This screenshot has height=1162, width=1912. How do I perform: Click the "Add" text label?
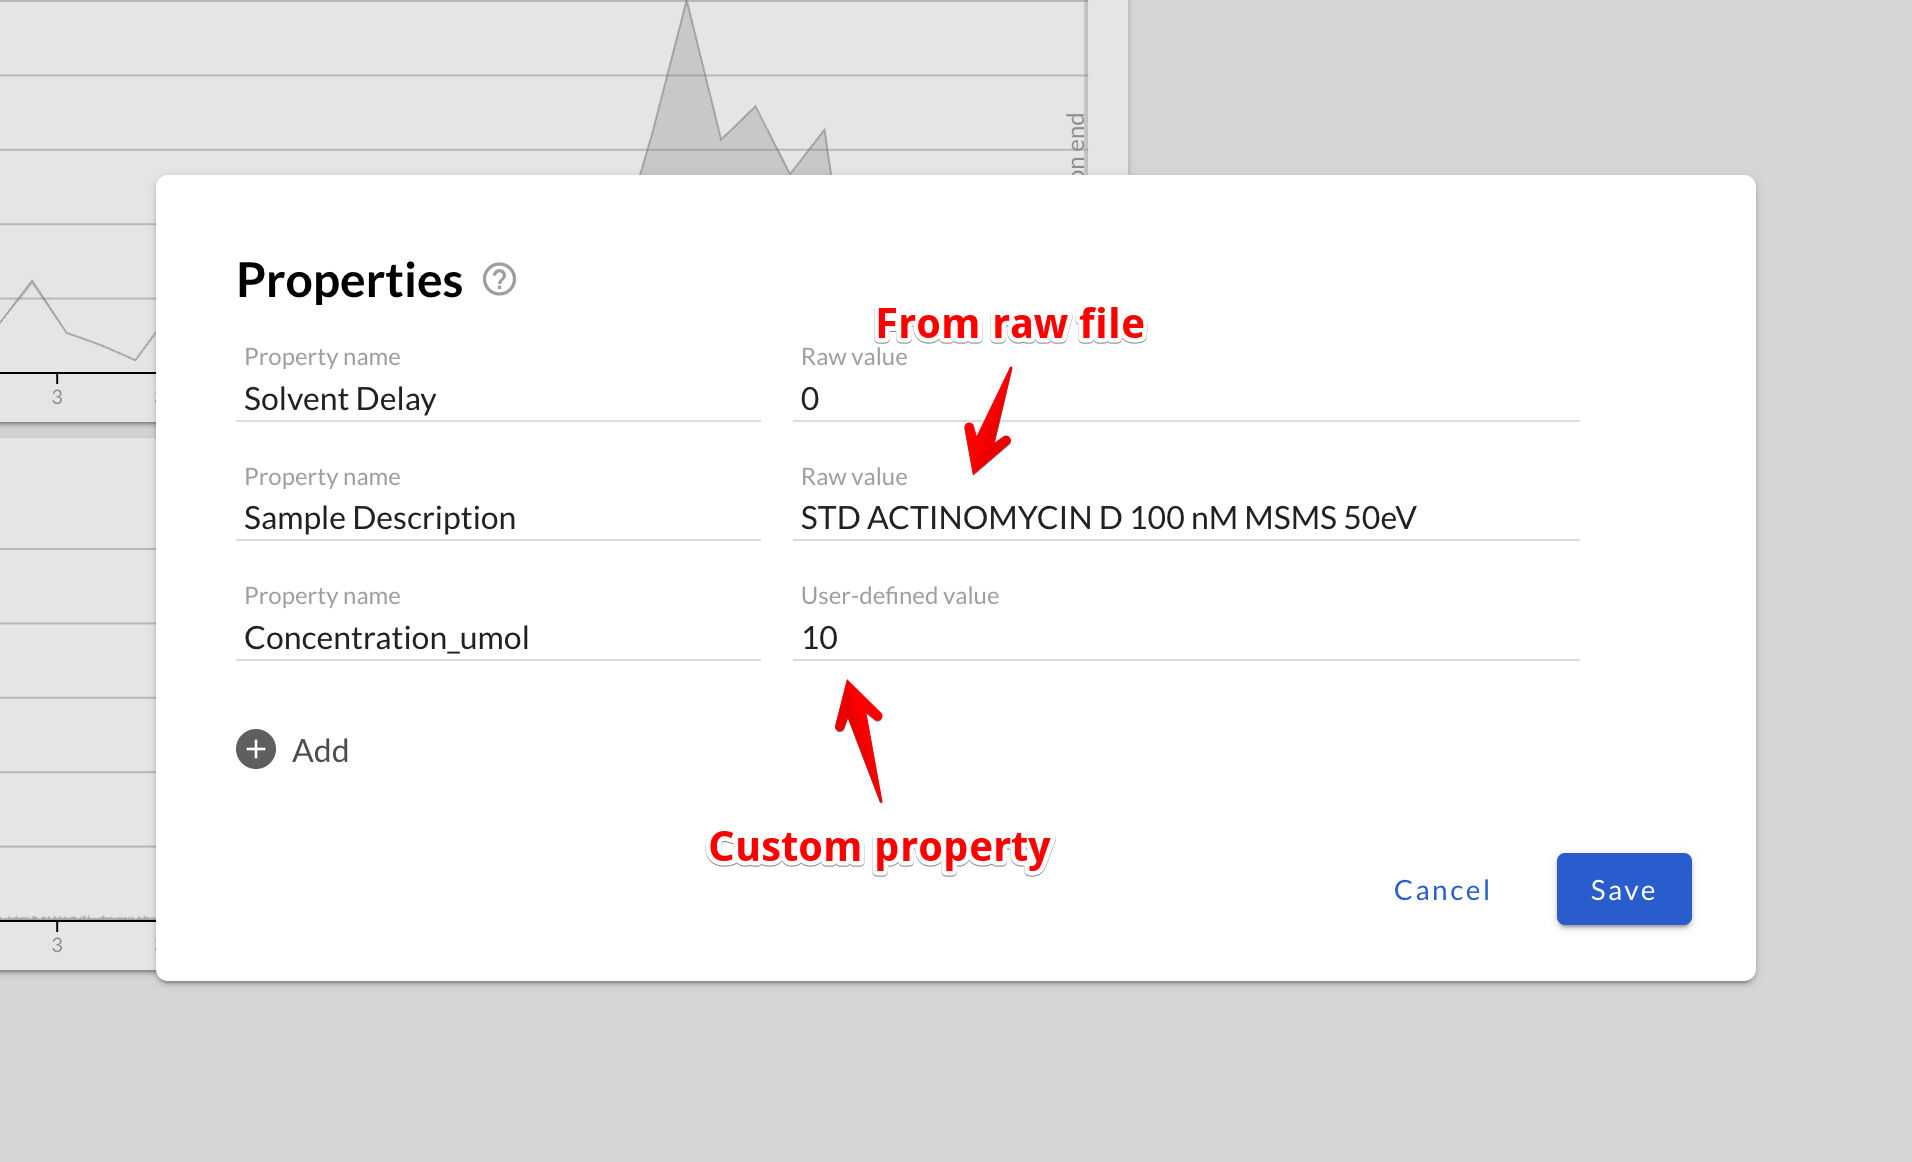tap(320, 750)
